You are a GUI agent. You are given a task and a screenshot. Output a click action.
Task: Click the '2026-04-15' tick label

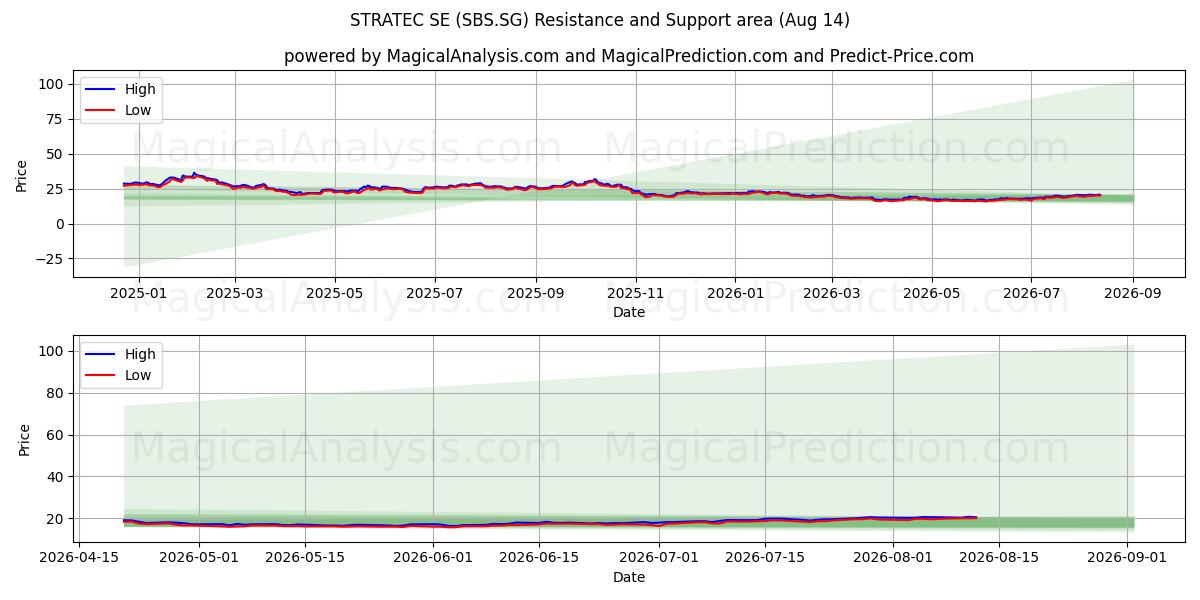(x=78, y=558)
